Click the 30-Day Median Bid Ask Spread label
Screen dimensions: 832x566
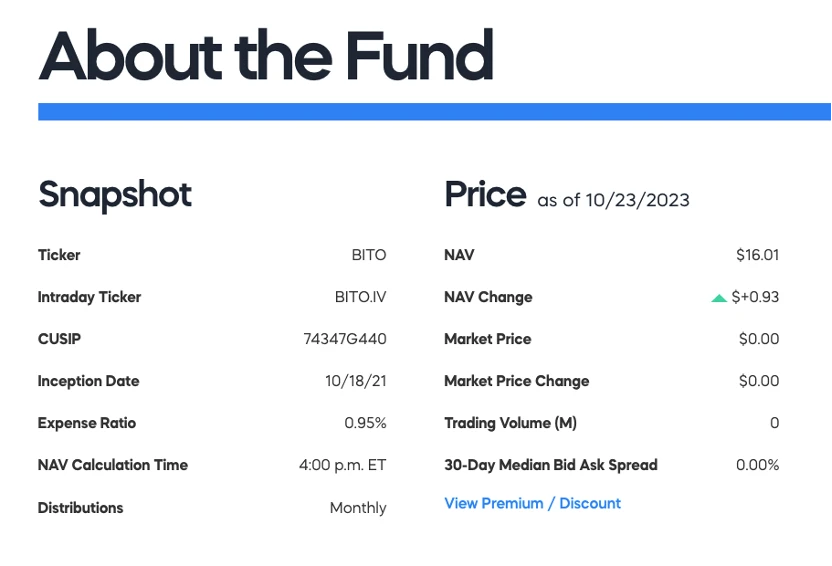550,465
